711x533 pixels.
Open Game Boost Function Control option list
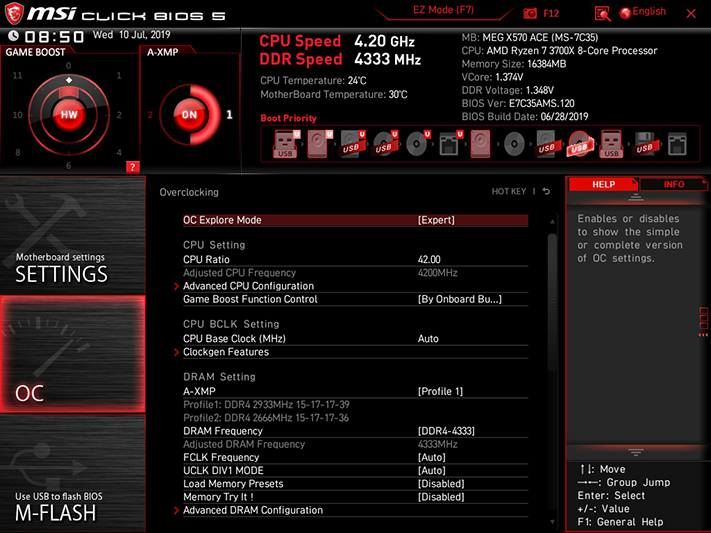pyautogui.click(x=356, y=299)
